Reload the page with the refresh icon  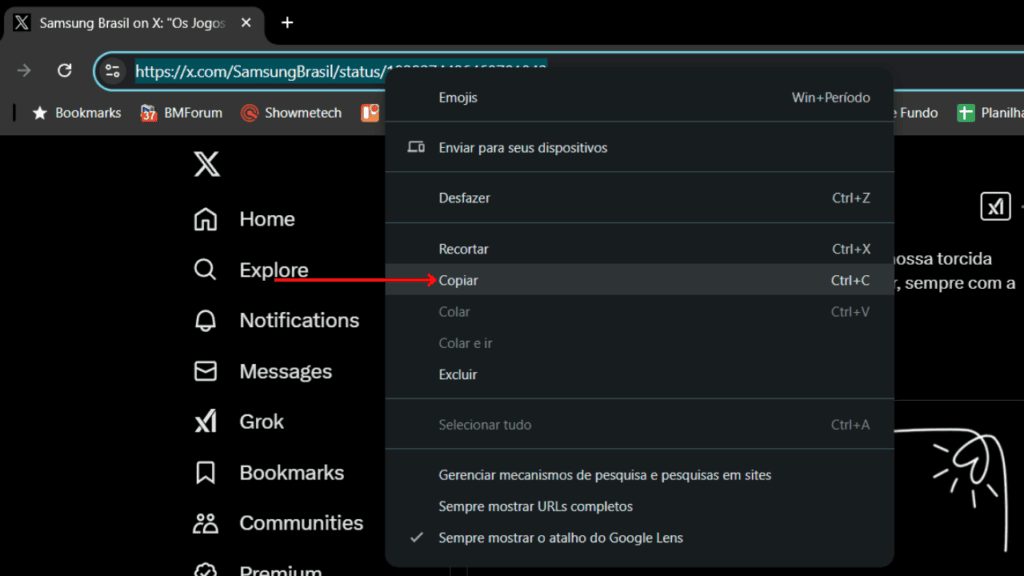(64, 70)
